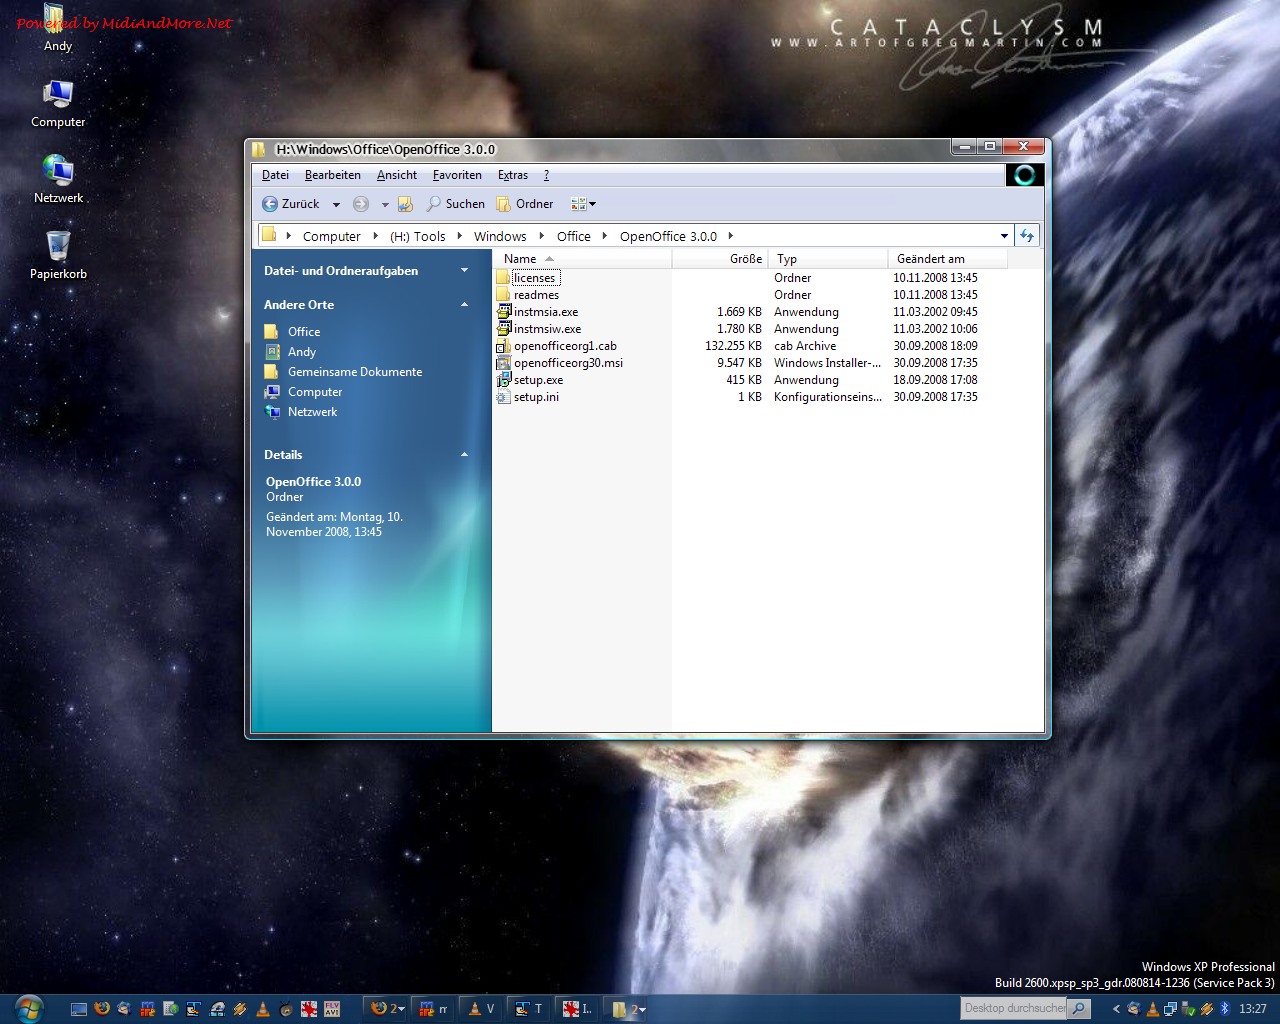The image size is (1280, 1024).
Task: Open the Ansicht menu
Action: point(396,175)
